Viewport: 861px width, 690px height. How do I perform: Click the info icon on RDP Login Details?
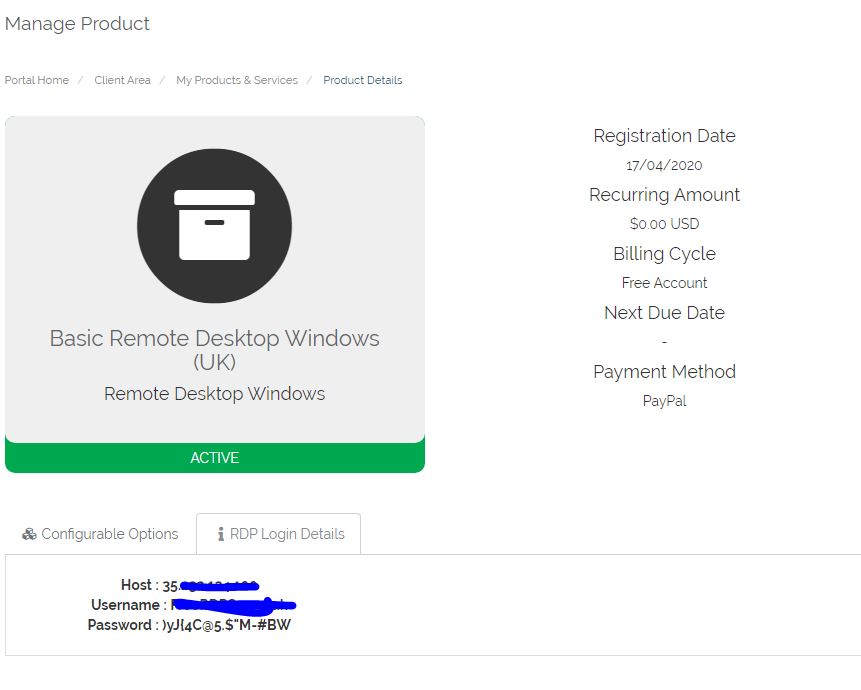point(221,534)
